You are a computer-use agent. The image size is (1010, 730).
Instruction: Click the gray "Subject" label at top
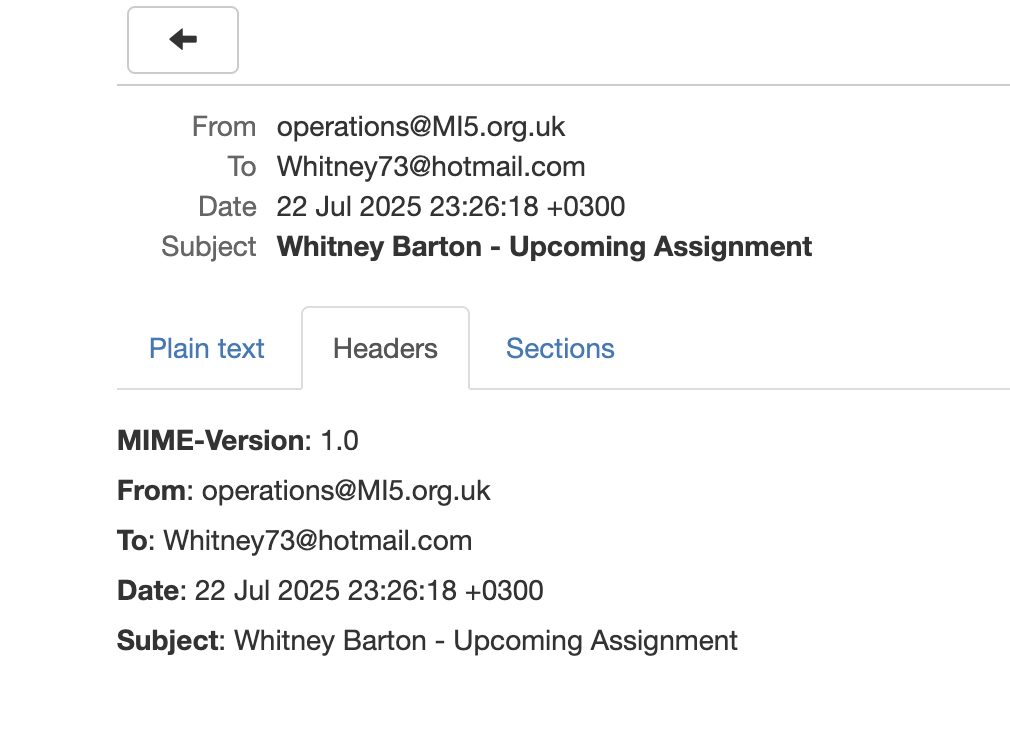click(209, 247)
